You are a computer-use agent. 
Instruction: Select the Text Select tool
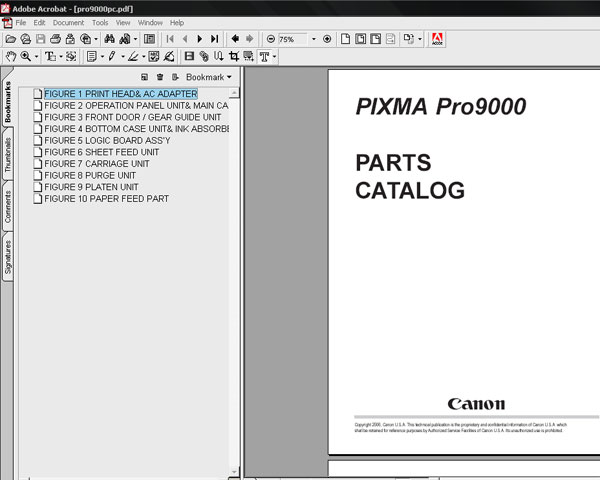[50, 57]
